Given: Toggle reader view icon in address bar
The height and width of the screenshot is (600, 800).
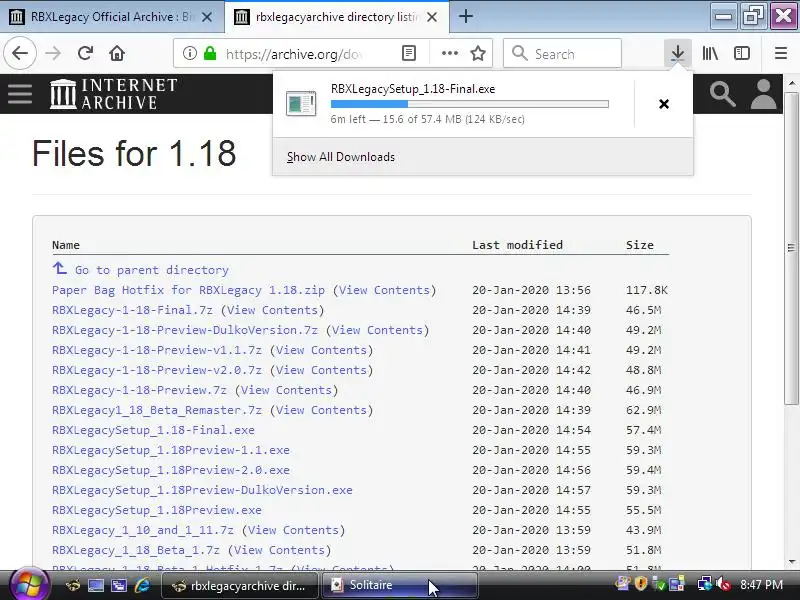Looking at the screenshot, I should [409, 53].
